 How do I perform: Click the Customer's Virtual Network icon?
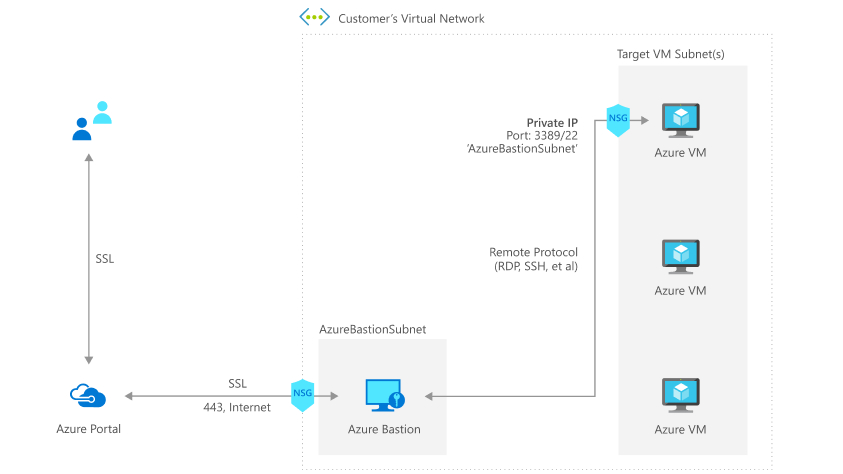pyautogui.click(x=314, y=18)
